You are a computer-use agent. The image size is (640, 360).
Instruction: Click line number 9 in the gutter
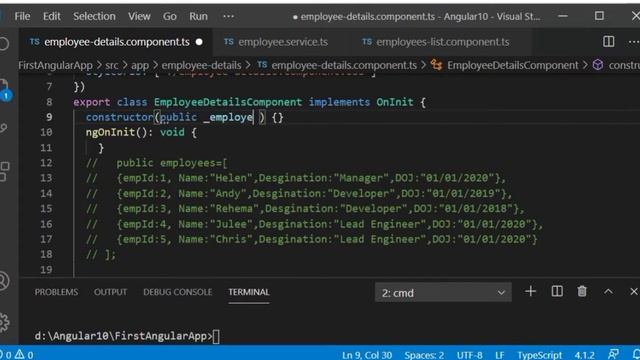click(49, 117)
